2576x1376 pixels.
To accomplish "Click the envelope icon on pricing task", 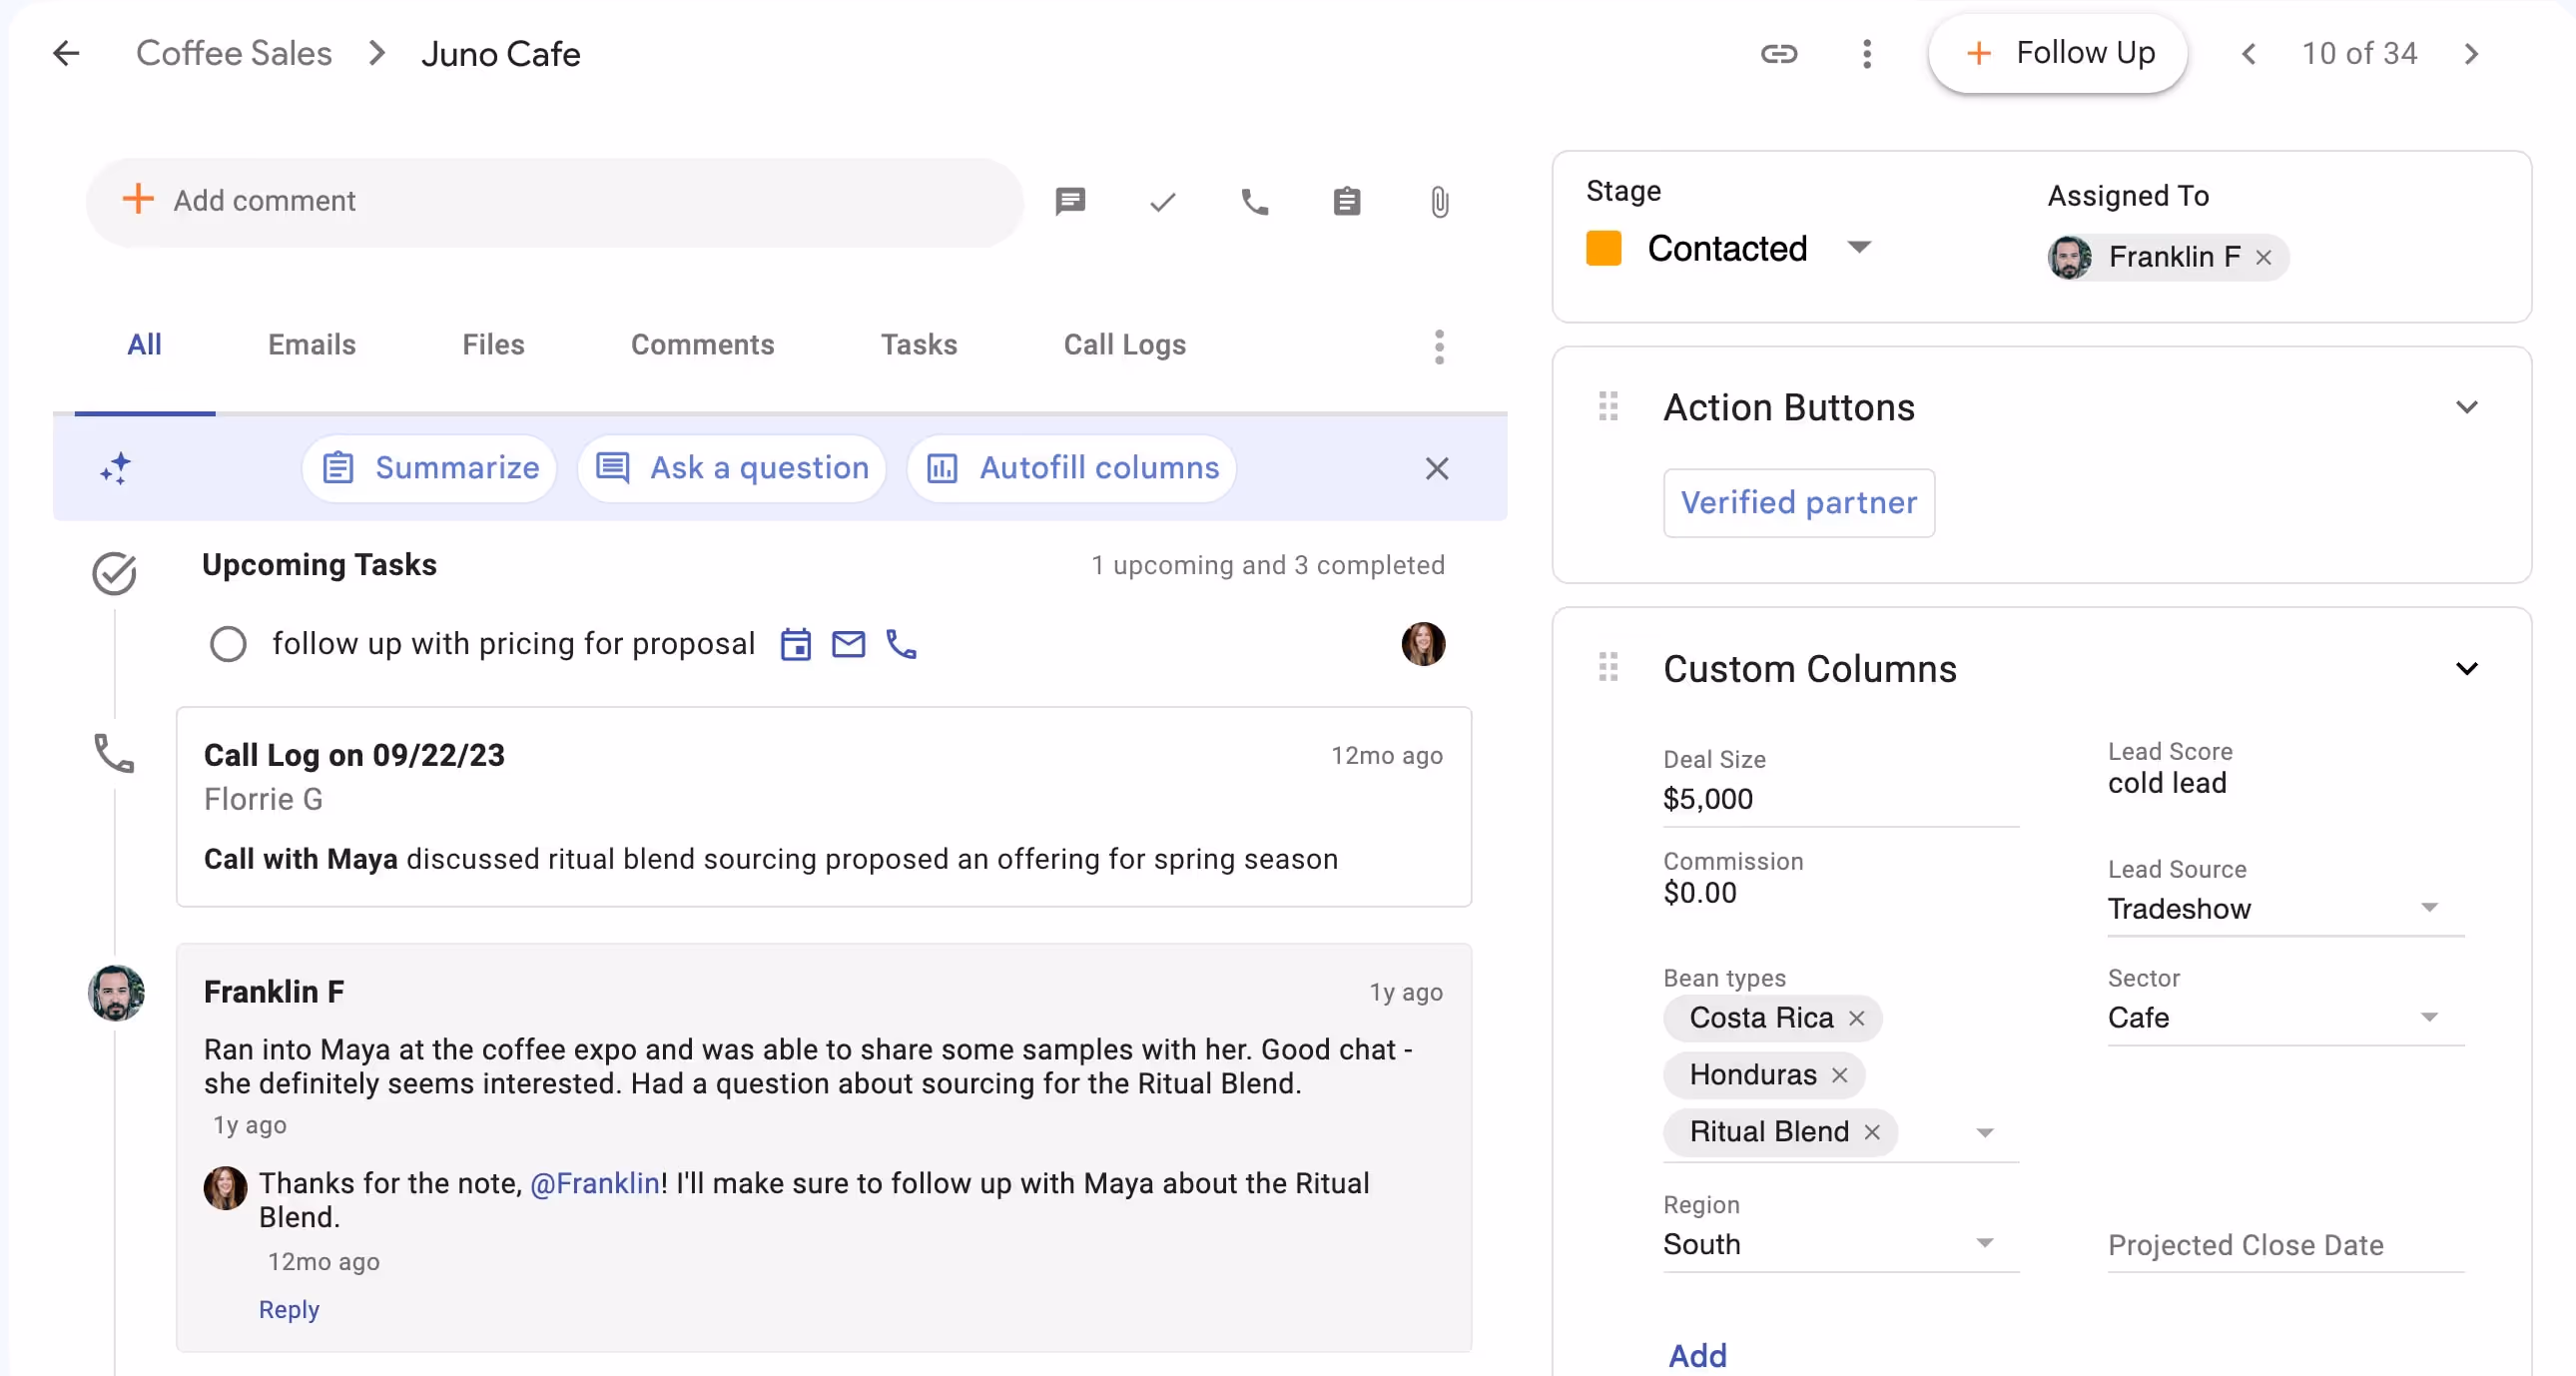I will (x=849, y=645).
